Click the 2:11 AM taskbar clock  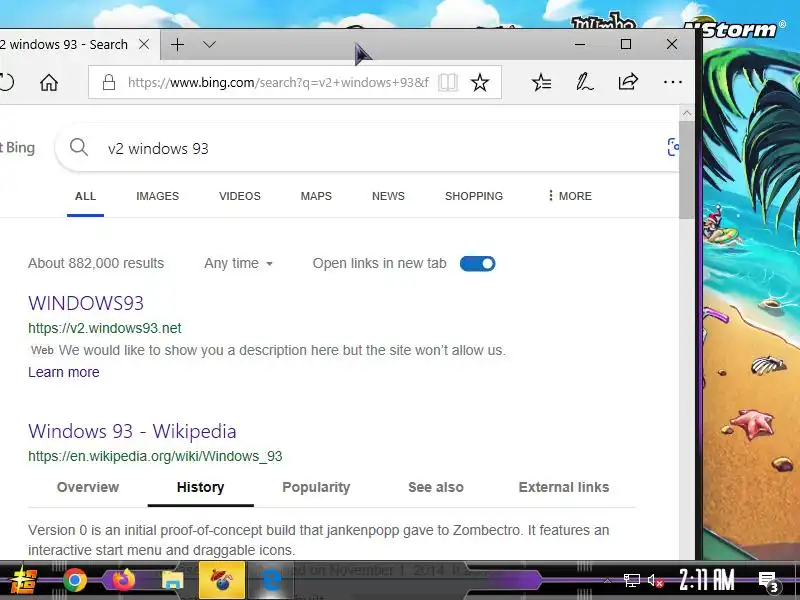coord(707,580)
